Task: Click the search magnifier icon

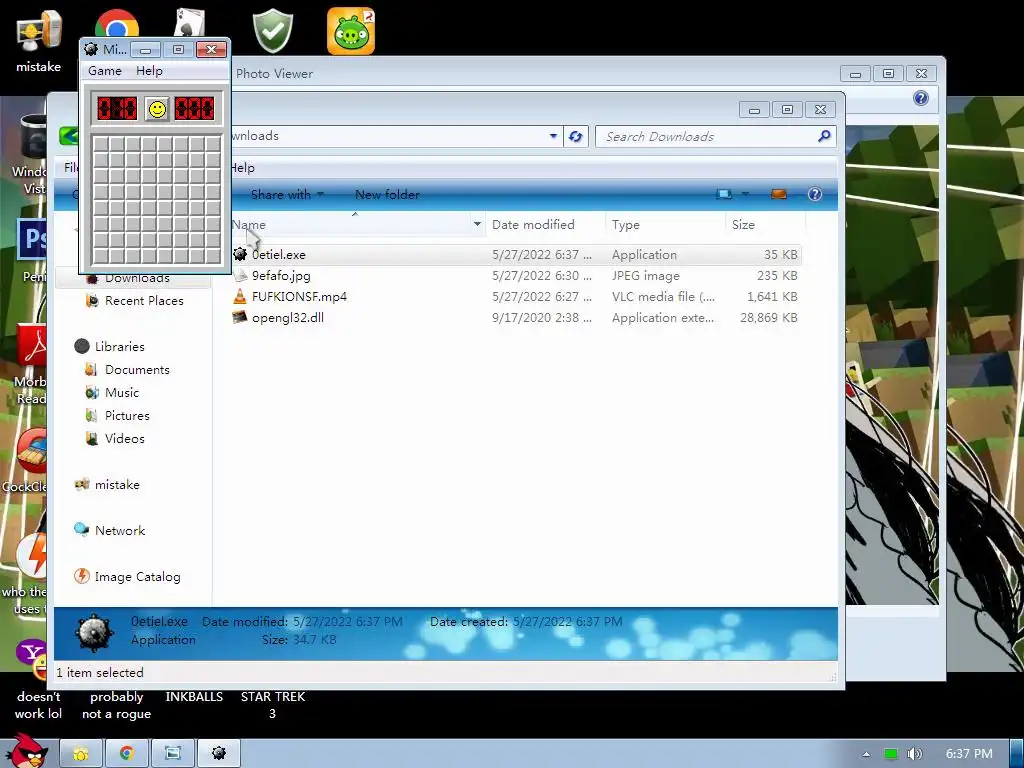Action: coord(824,136)
